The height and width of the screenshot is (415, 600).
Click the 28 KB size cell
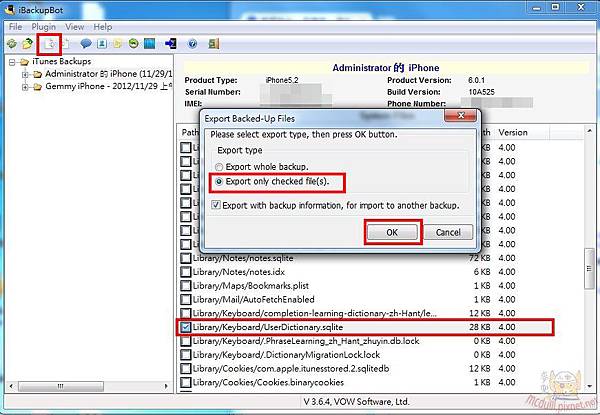tap(479, 327)
